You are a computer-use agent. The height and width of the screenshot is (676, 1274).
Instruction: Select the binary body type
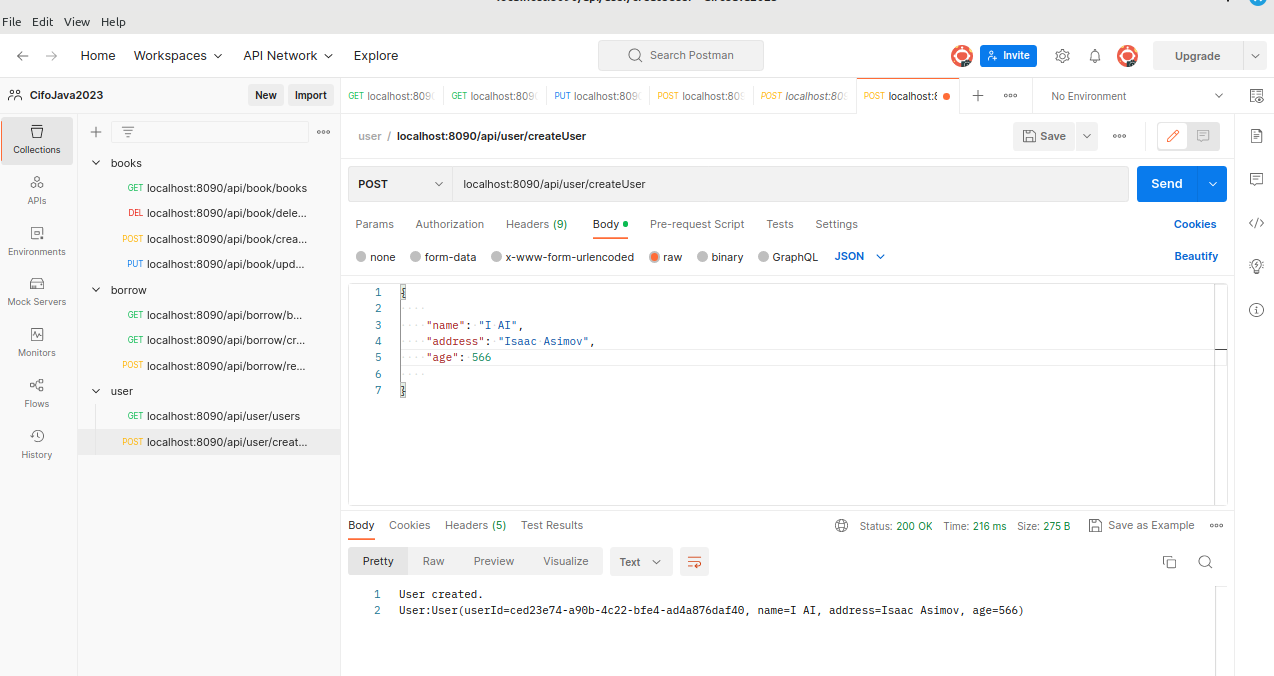click(x=720, y=257)
